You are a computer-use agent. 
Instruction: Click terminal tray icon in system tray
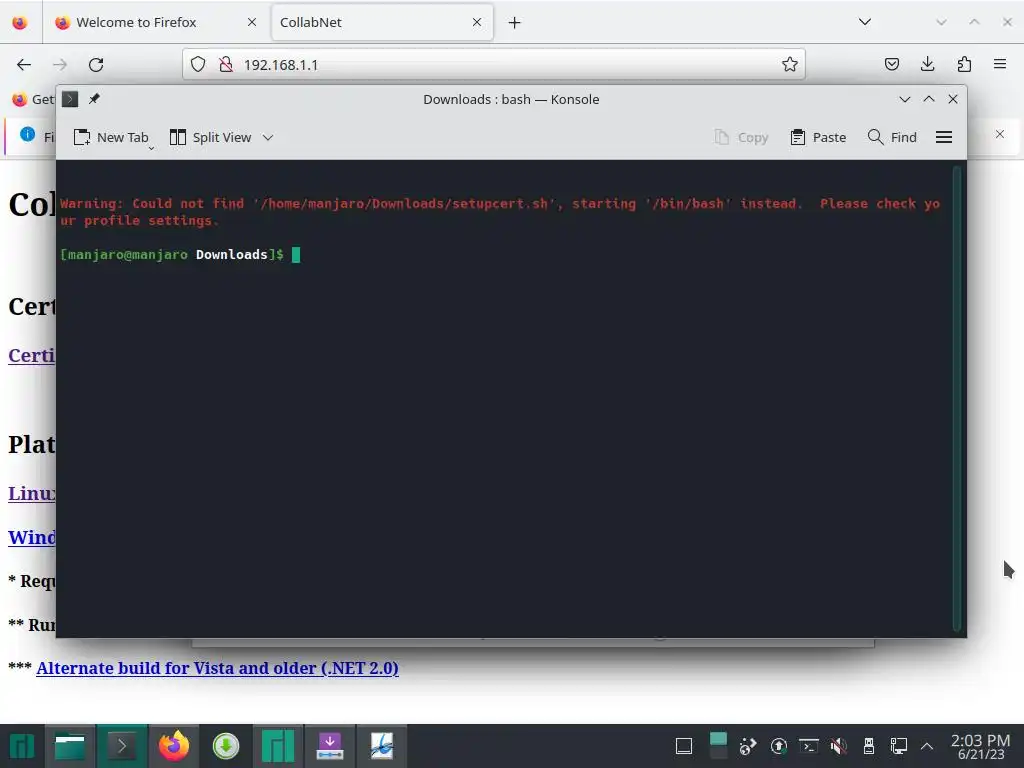pos(808,746)
